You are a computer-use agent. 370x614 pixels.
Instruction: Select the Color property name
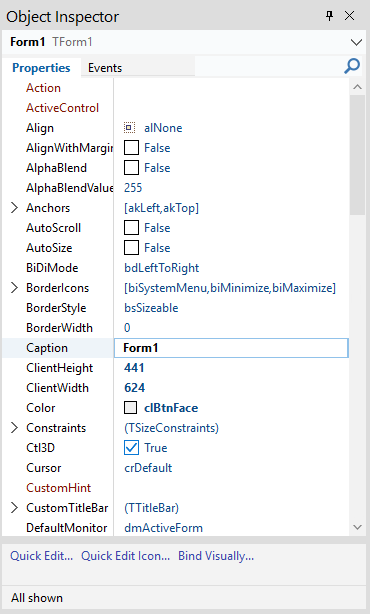coord(41,408)
